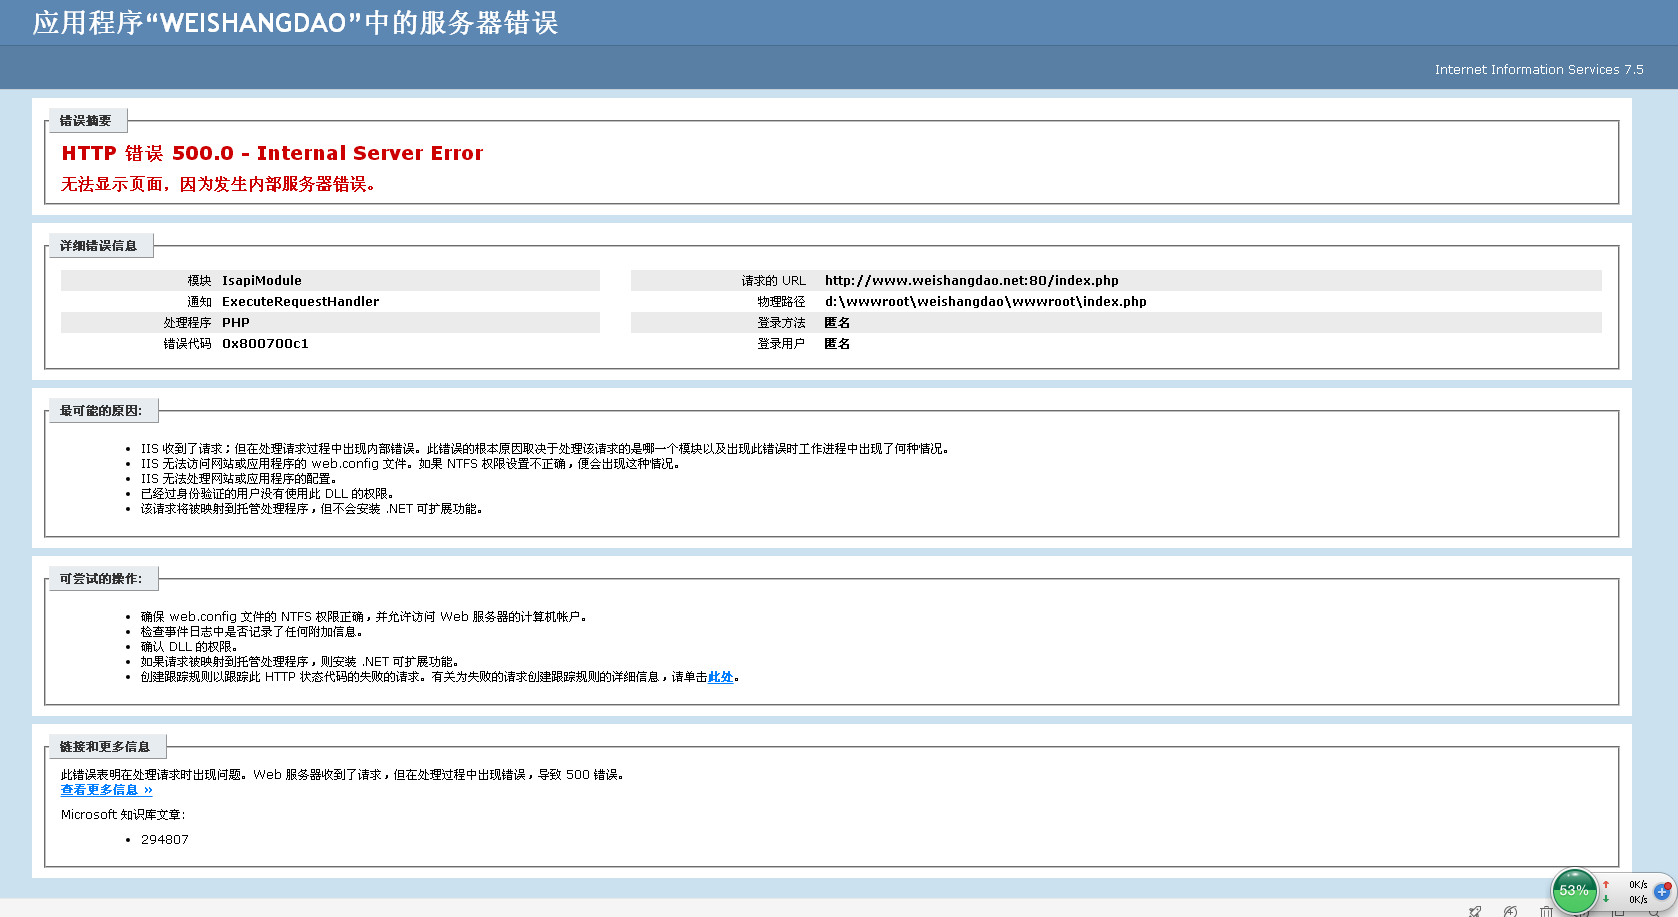Click the red upload arrow on speed widget
Screen dimensions: 1678x917
[x=1606, y=884]
